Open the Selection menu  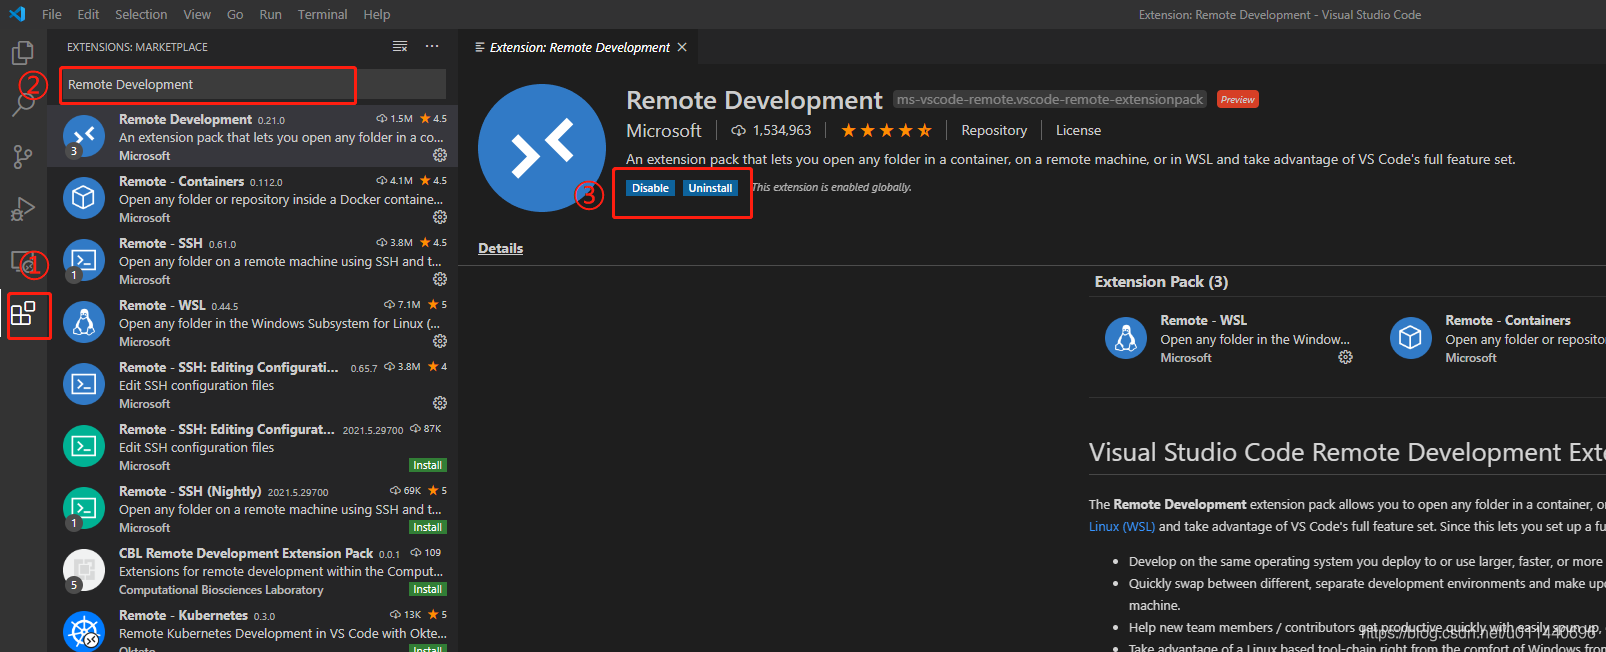click(141, 14)
